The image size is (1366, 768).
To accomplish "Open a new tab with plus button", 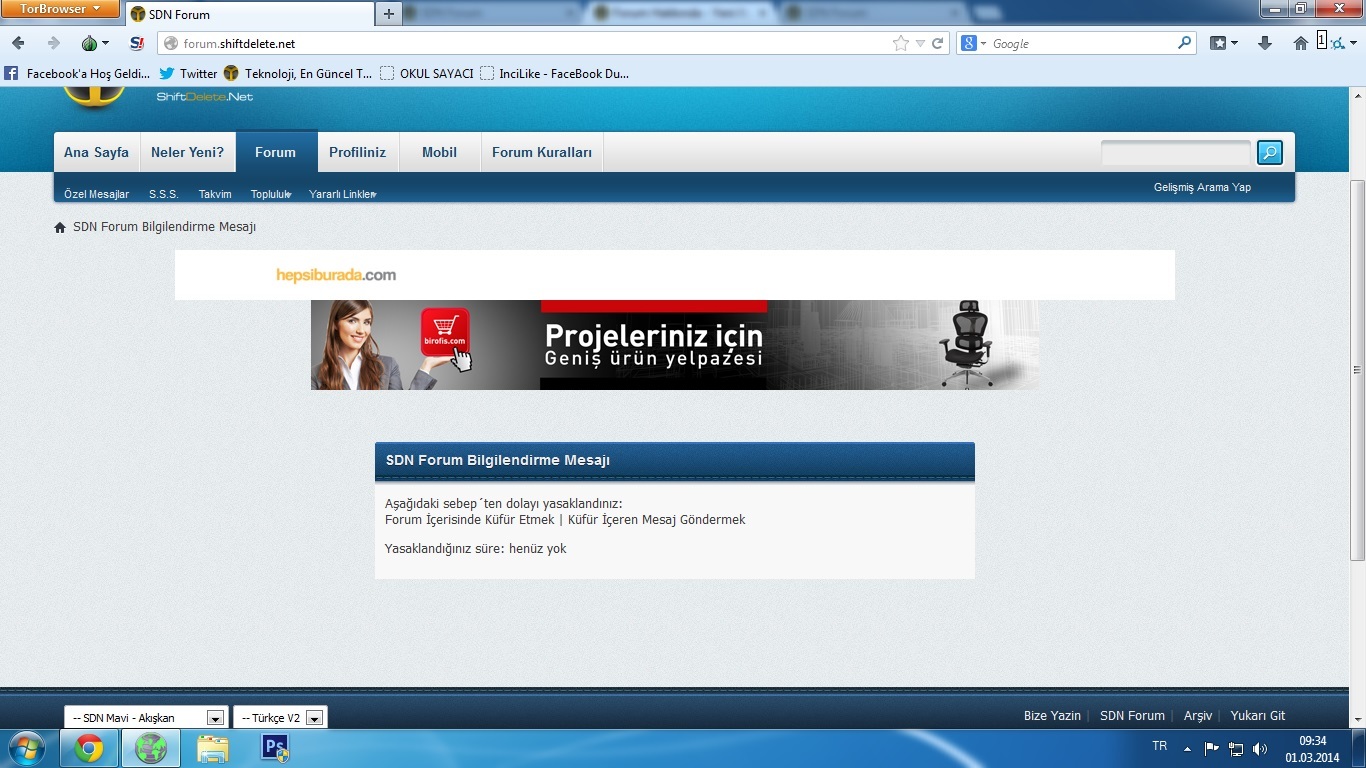I will point(389,14).
